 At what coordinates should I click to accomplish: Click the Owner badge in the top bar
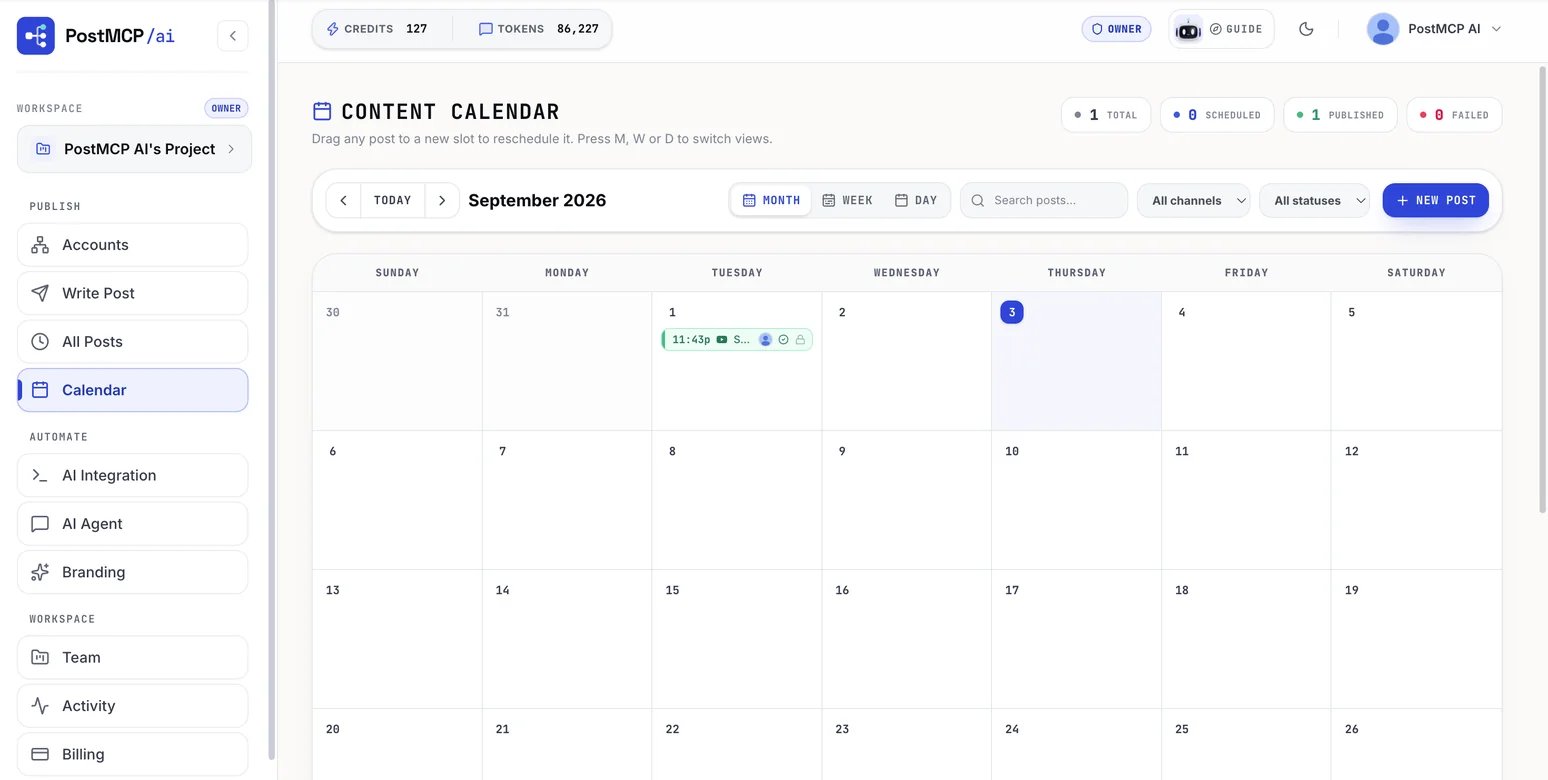(x=1116, y=29)
